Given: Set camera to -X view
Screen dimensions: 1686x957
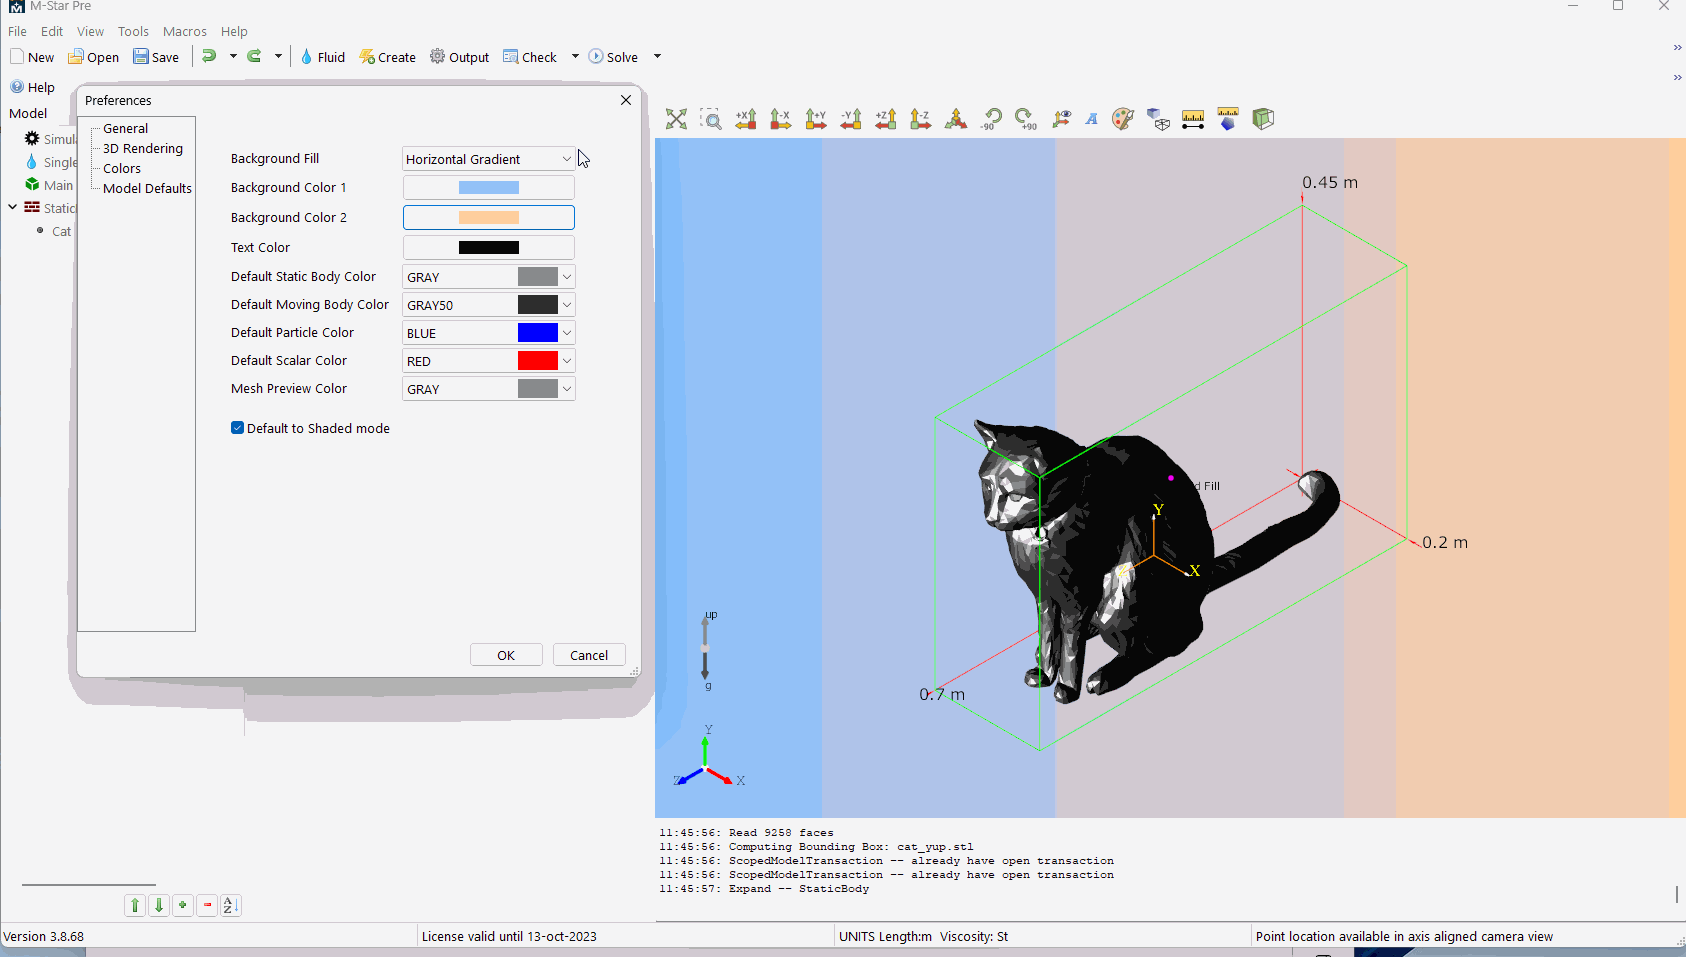Looking at the screenshot, I should pos(781,119).
